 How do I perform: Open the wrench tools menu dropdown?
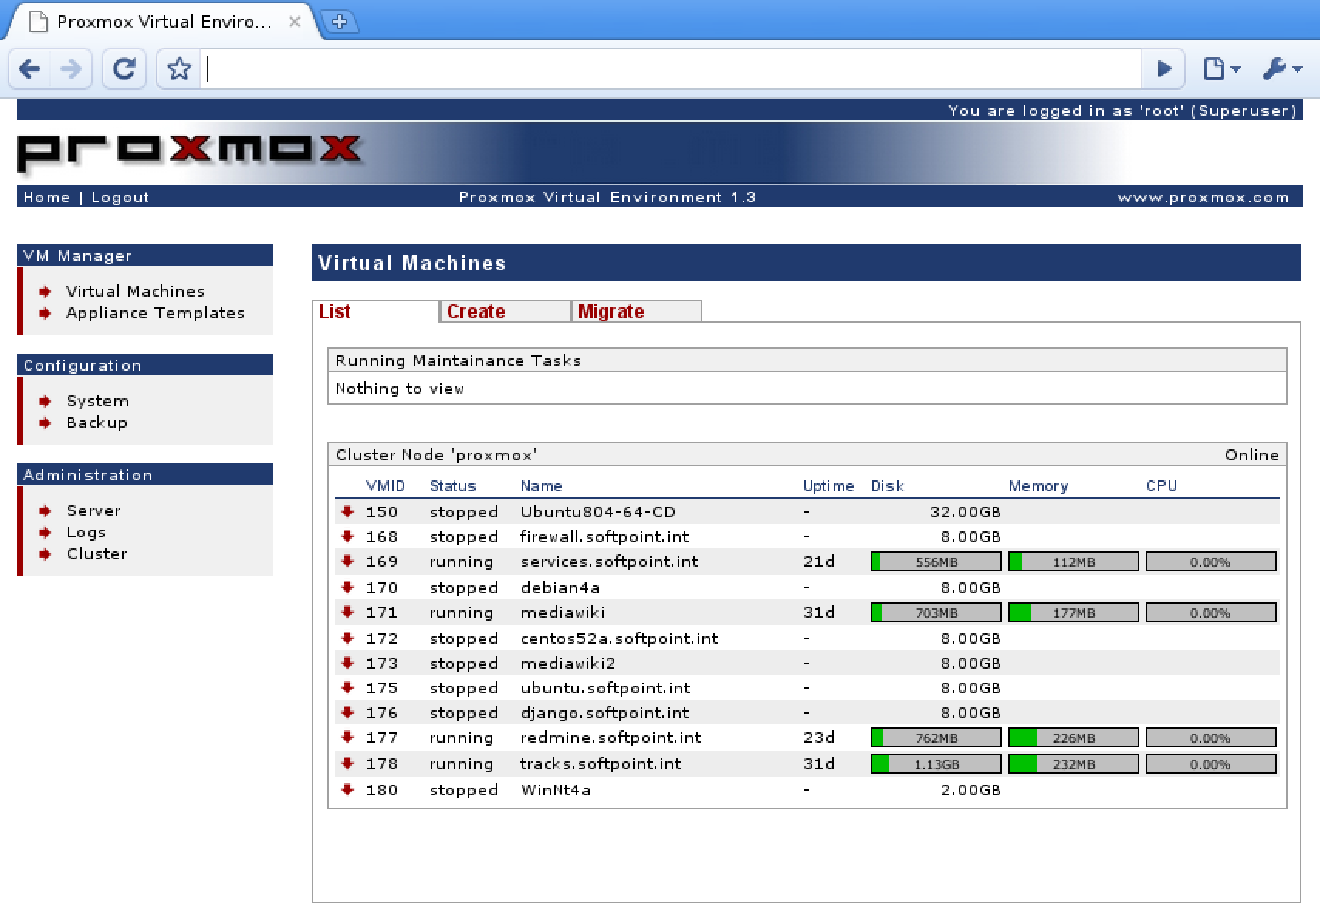click(x=1281, y=69)
